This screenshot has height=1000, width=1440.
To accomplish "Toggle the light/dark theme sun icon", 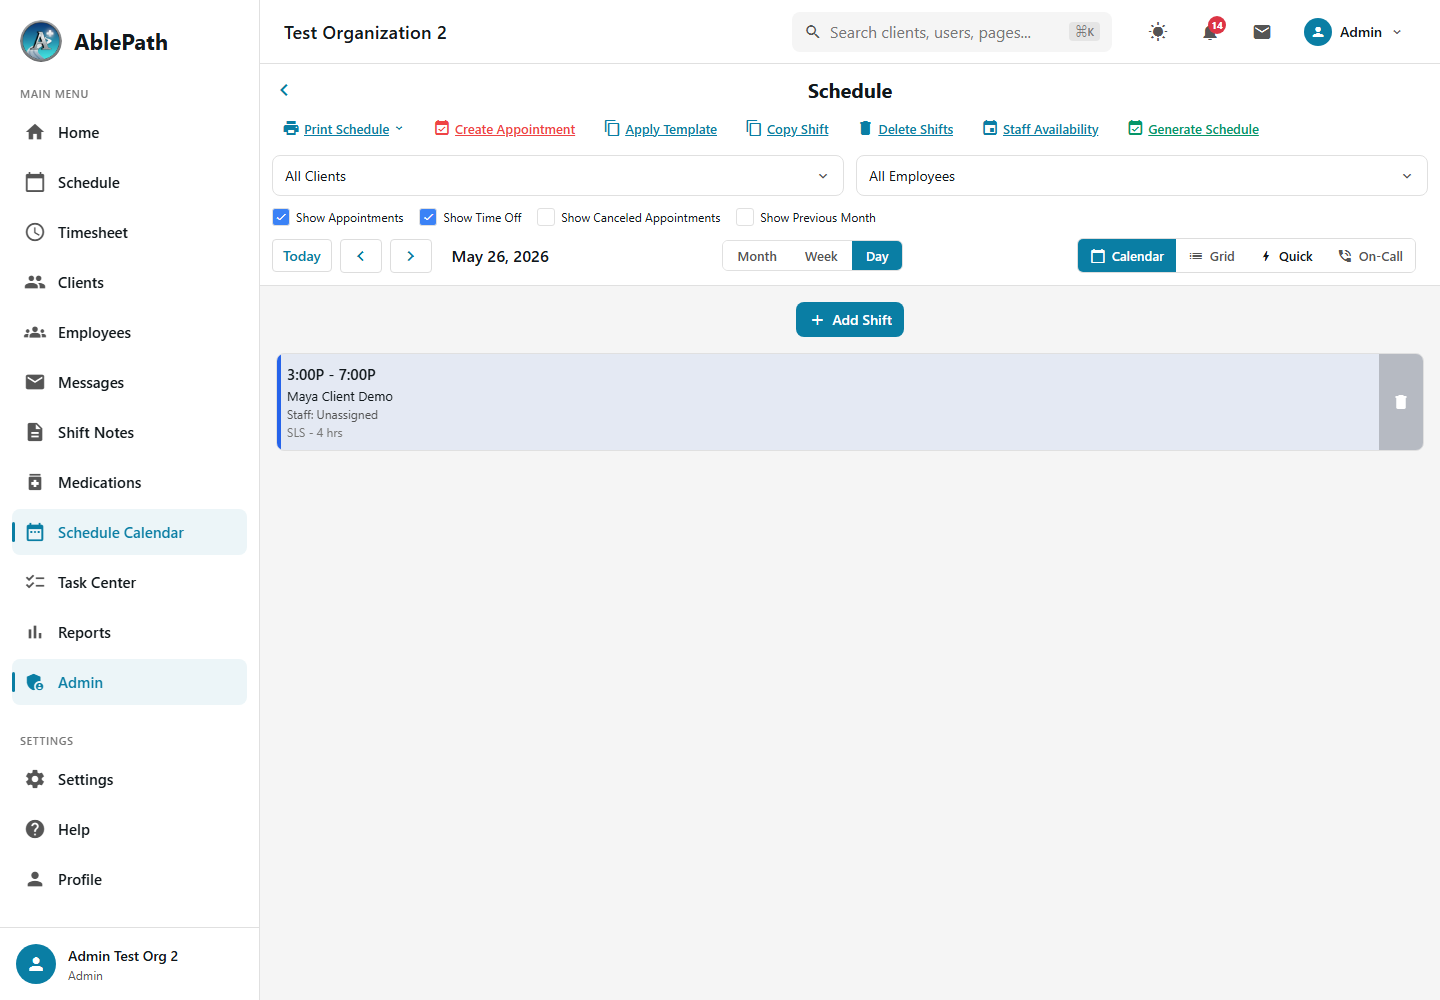I will (x=1158, y=32).
